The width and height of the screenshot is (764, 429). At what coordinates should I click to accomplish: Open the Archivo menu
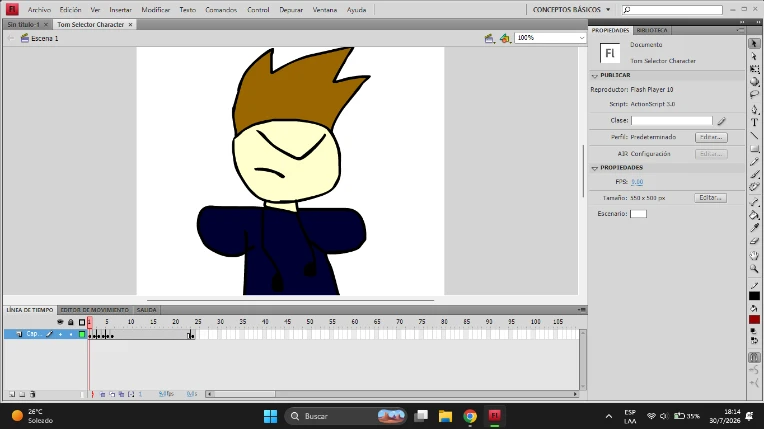click(x=39, y=10)
